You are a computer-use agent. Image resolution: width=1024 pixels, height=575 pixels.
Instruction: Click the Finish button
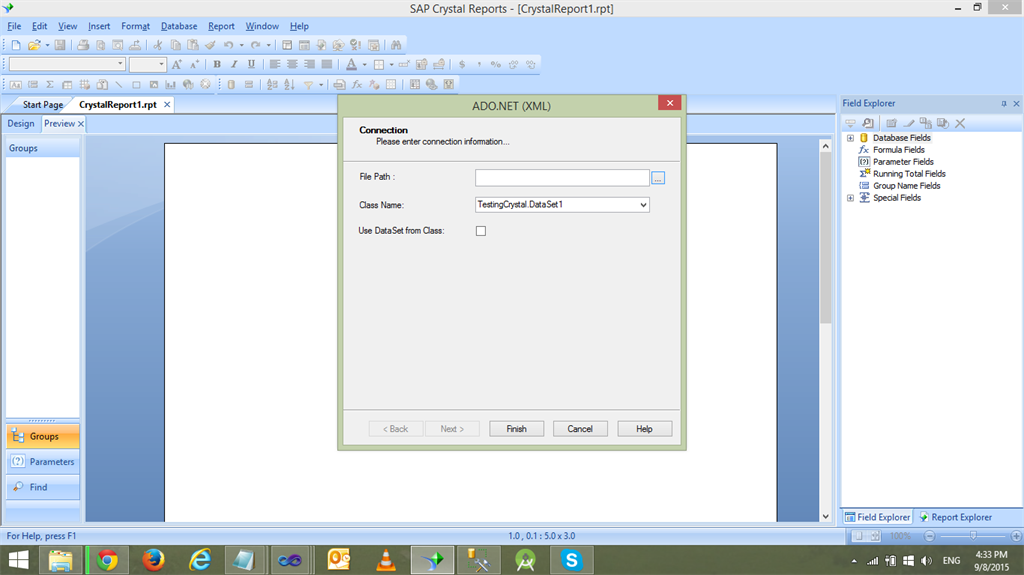(517, 429)
